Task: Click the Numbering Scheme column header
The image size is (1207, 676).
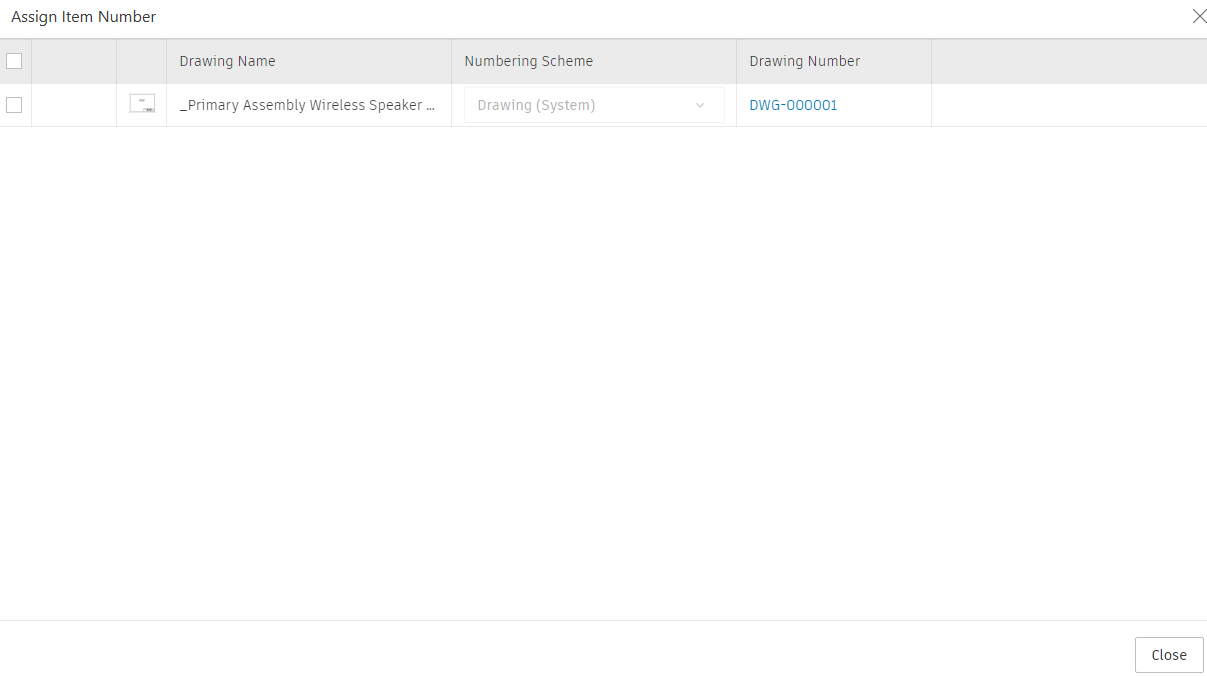Action: [528, 61]
